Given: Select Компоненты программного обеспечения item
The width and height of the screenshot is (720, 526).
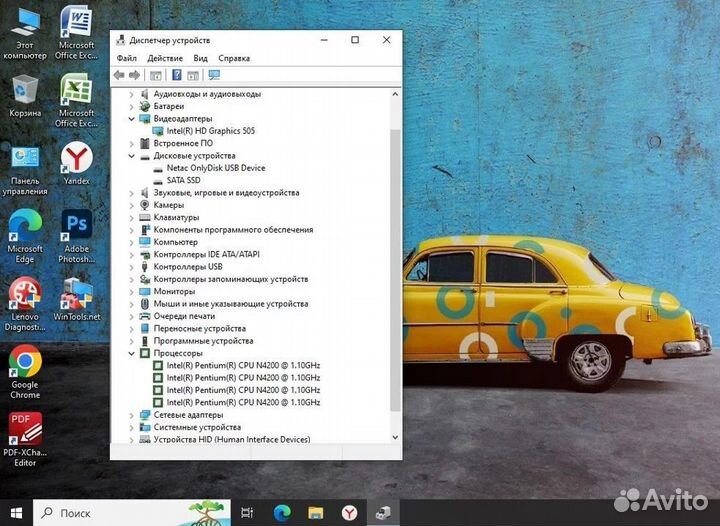Looking at the screenshot, I should point(233,230).
